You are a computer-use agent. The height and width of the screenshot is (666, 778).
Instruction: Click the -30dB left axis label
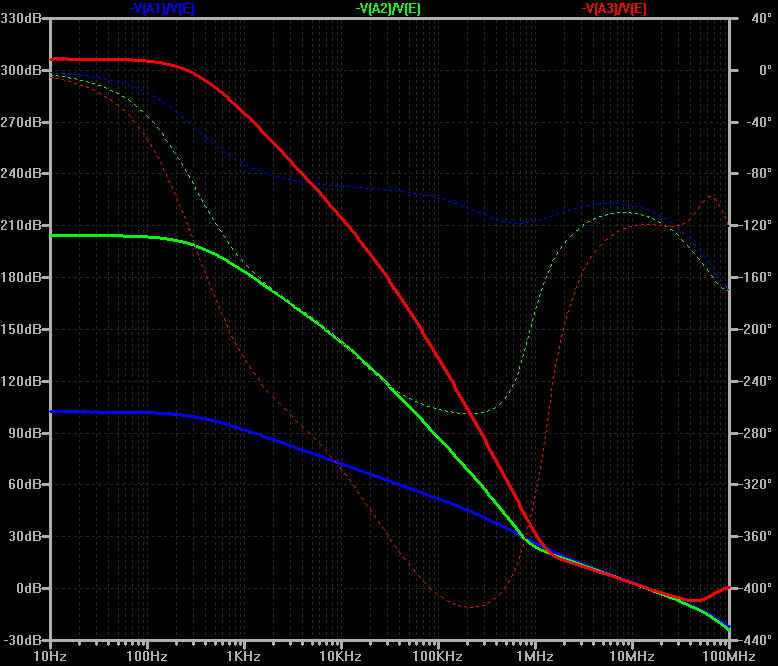pyautogui.click(x=23, y=640)
